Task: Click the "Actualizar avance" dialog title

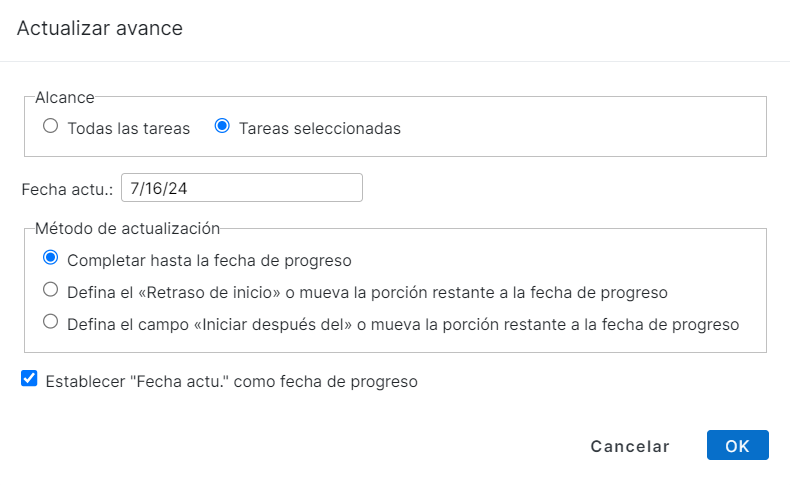Action: pyautogui.click(x=99, y=28)
